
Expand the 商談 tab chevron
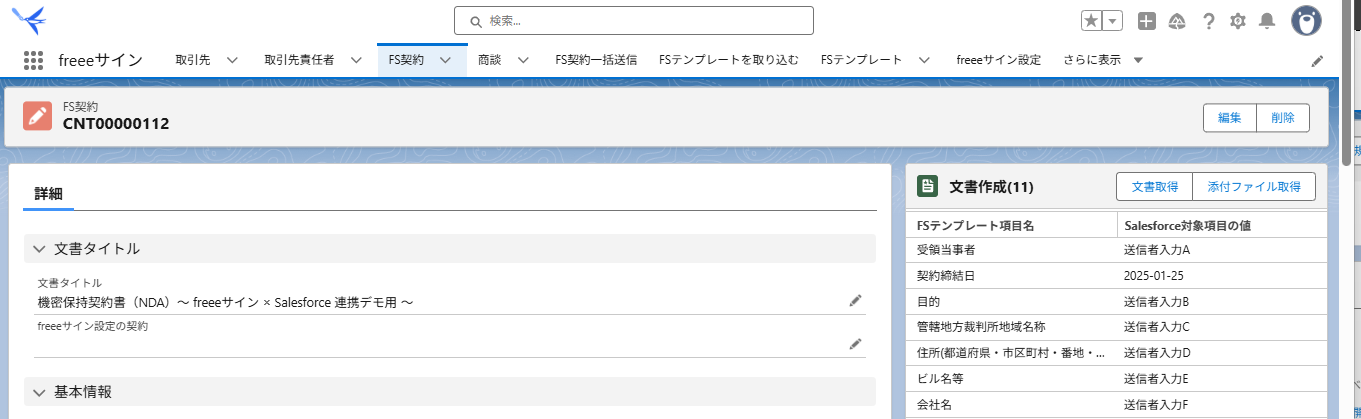[x=523, y=60]
